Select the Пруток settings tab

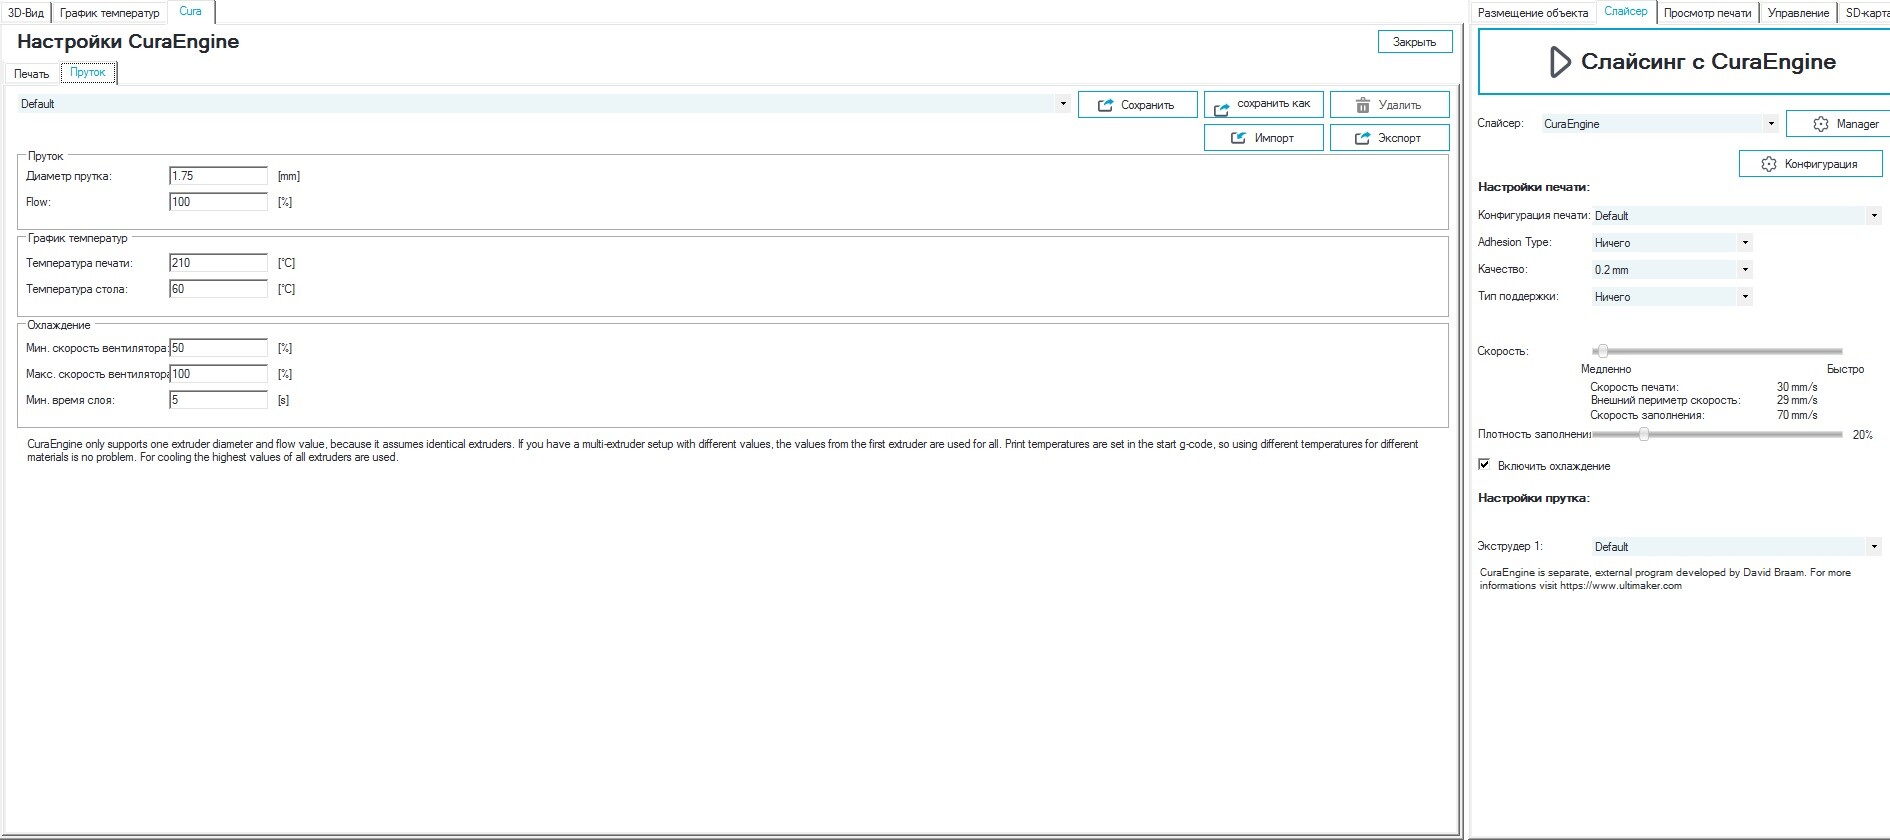(88, 72)
